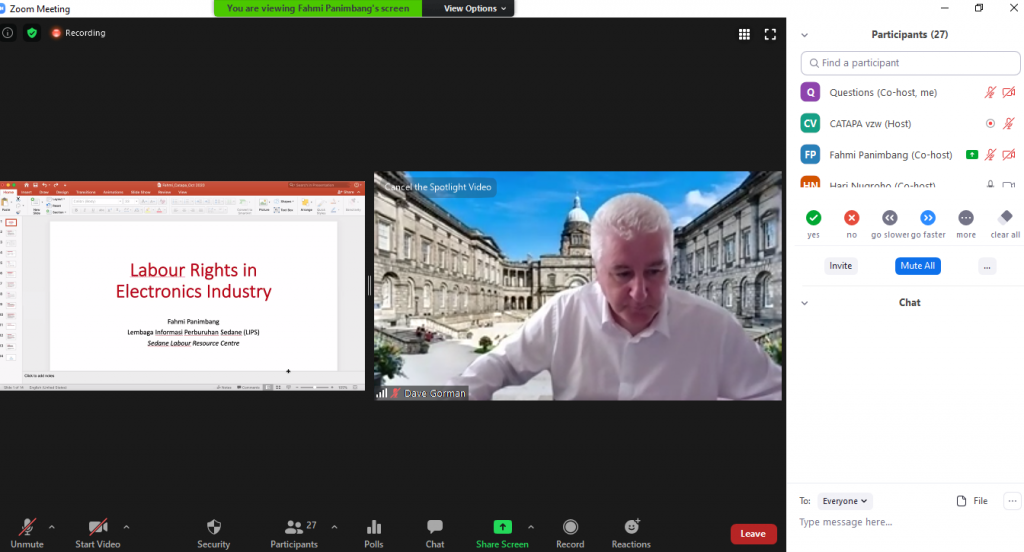Click the red Recording indicator
Viewport: 1024px width, 552px height.
(x=78, y=33)
